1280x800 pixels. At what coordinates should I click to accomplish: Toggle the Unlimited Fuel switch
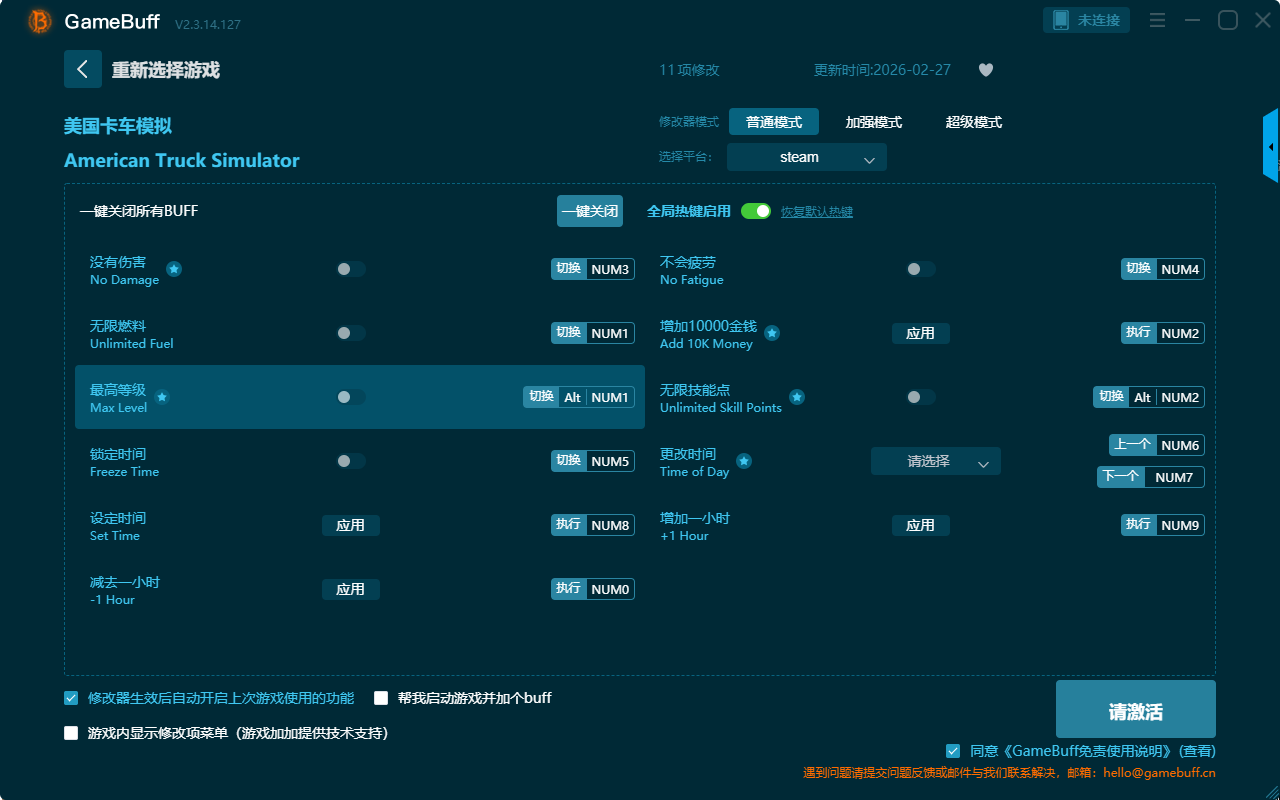point(350,333)
